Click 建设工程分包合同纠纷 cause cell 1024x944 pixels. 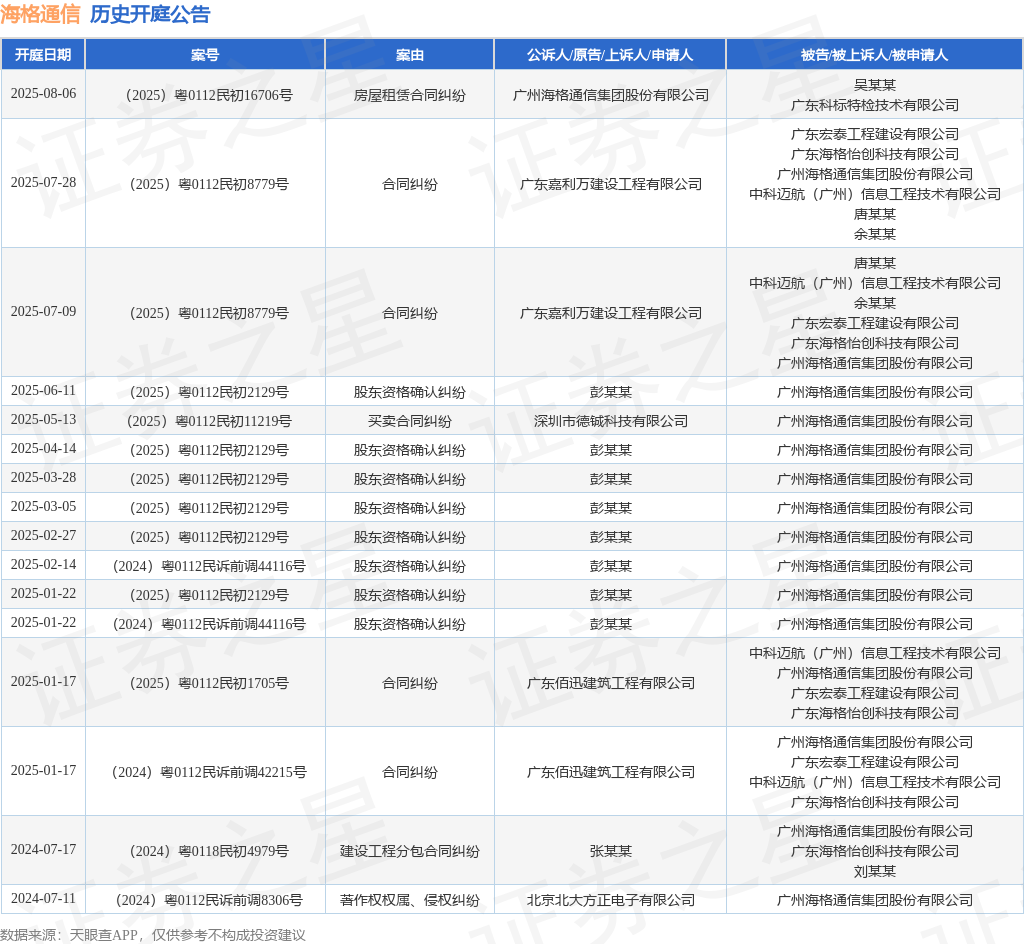coord(409,851)
